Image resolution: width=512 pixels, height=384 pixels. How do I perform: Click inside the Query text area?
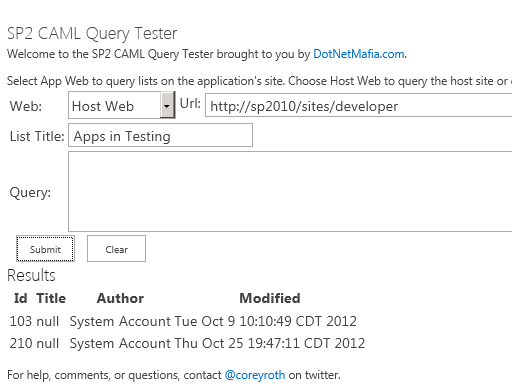coord(290,191)
